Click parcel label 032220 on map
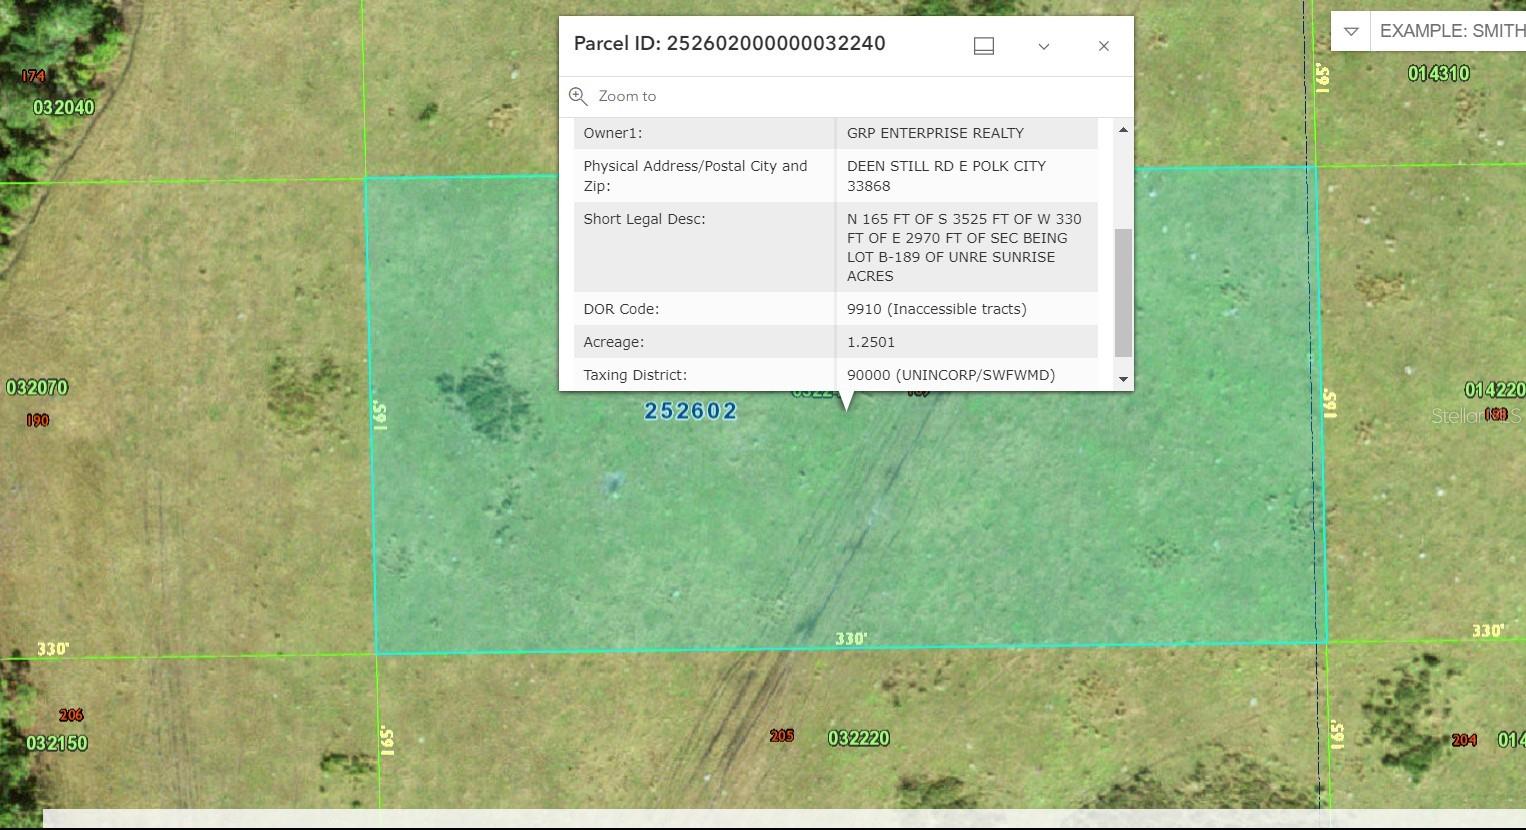Viewport: 1526px width, 830px height. tap(859, 738)
